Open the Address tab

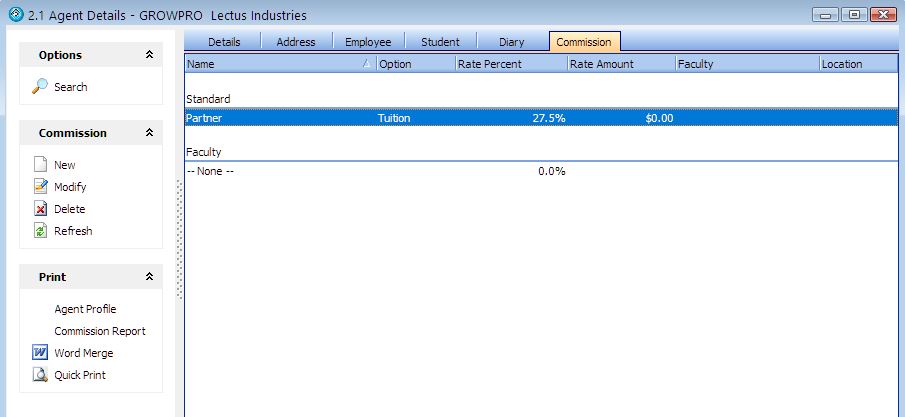click(x=295, y=42)
